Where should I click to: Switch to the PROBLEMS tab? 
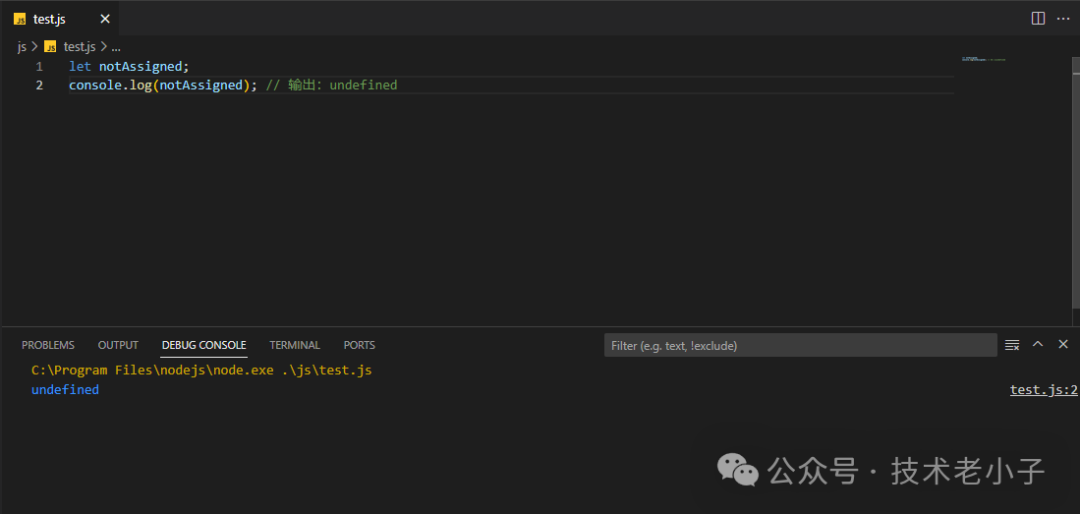pyautogui.click(x=48, y=345)
